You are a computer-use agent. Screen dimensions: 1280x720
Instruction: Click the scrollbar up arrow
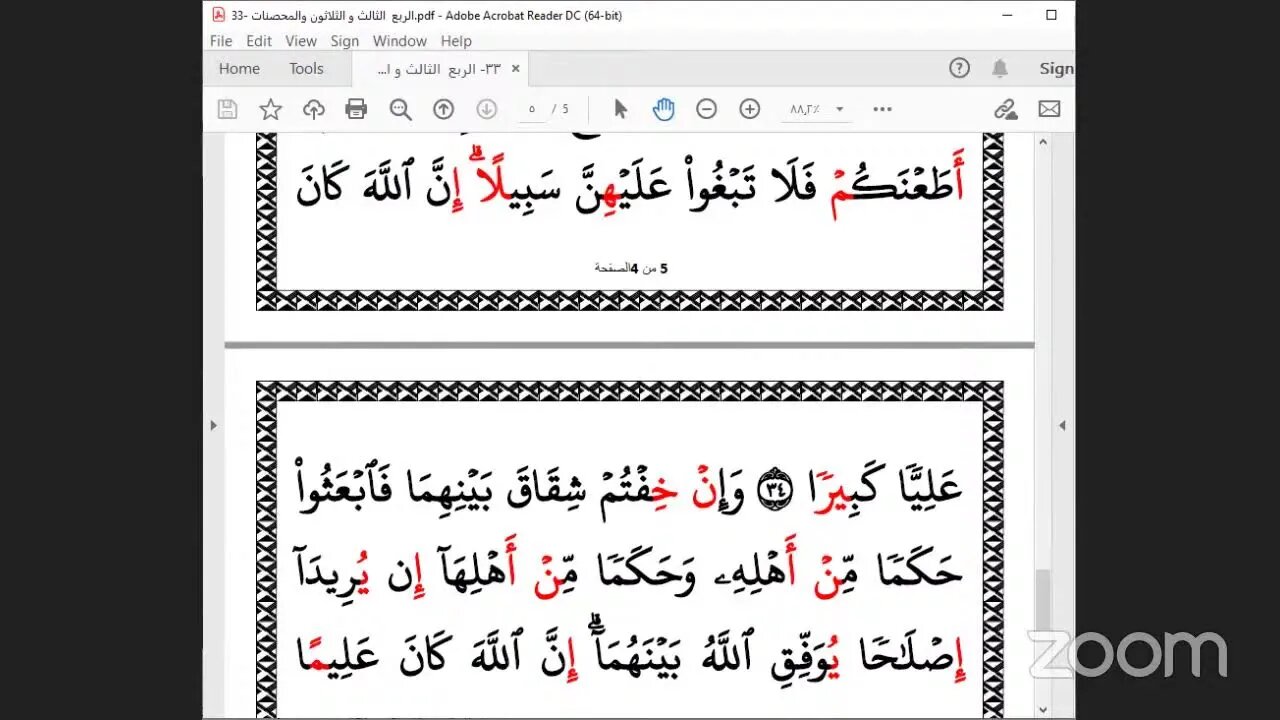click(1043, 142)
